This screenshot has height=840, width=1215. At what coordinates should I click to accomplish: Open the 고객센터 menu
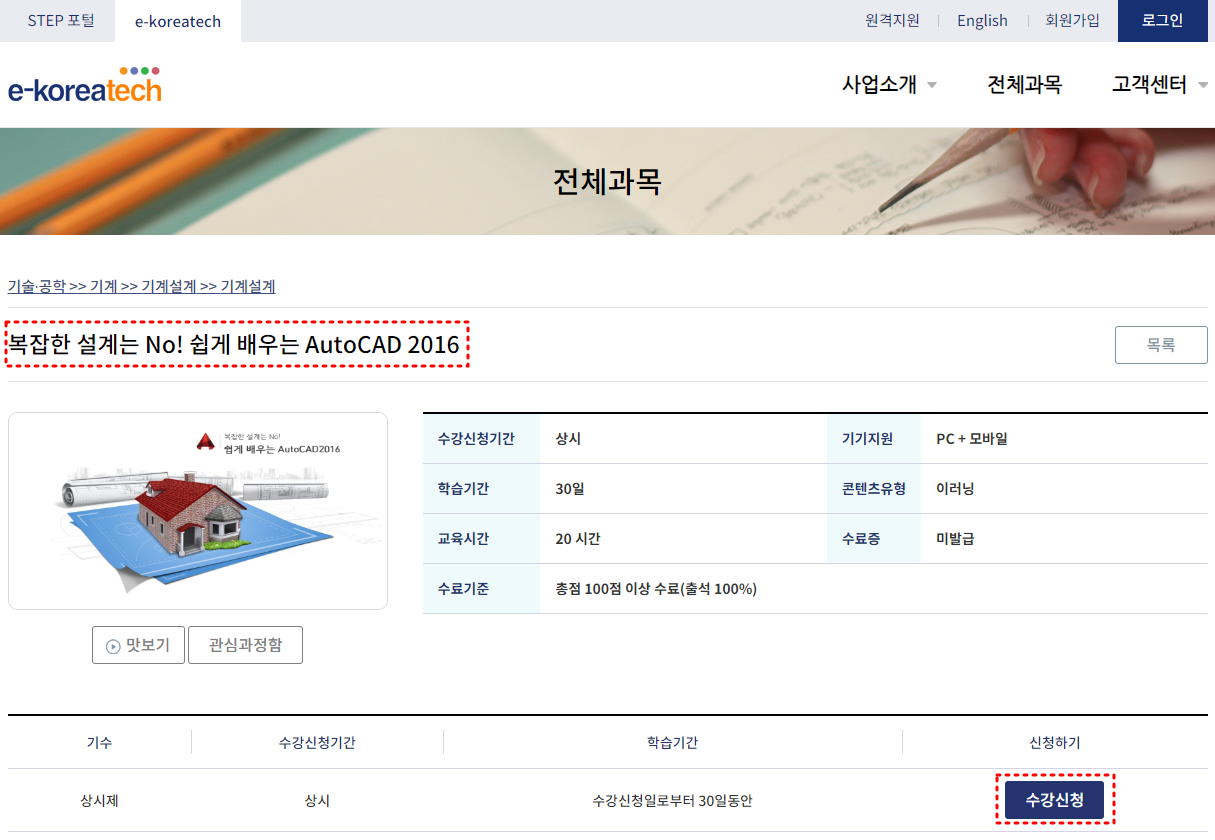[1149, 85]
